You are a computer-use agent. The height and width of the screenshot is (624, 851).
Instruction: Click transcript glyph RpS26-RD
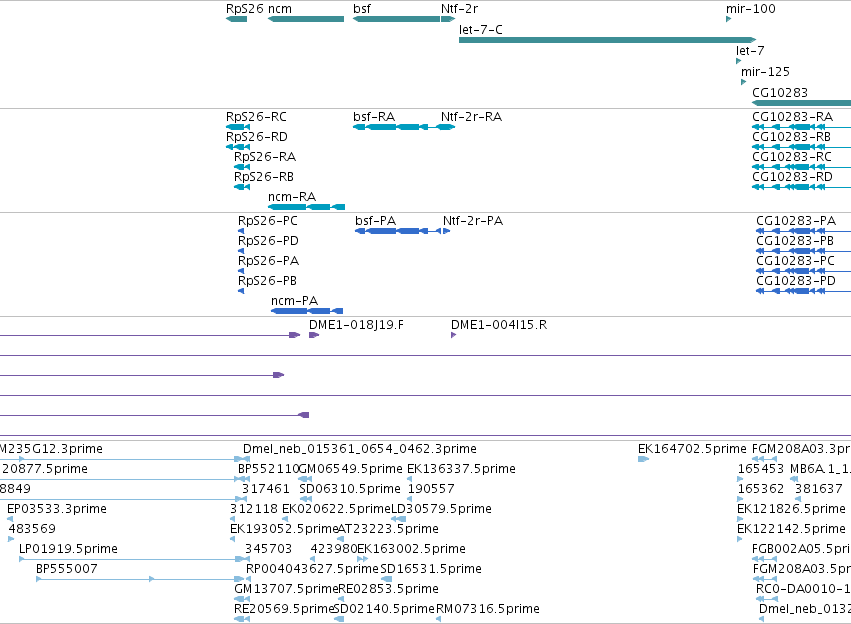click(238, 147)
